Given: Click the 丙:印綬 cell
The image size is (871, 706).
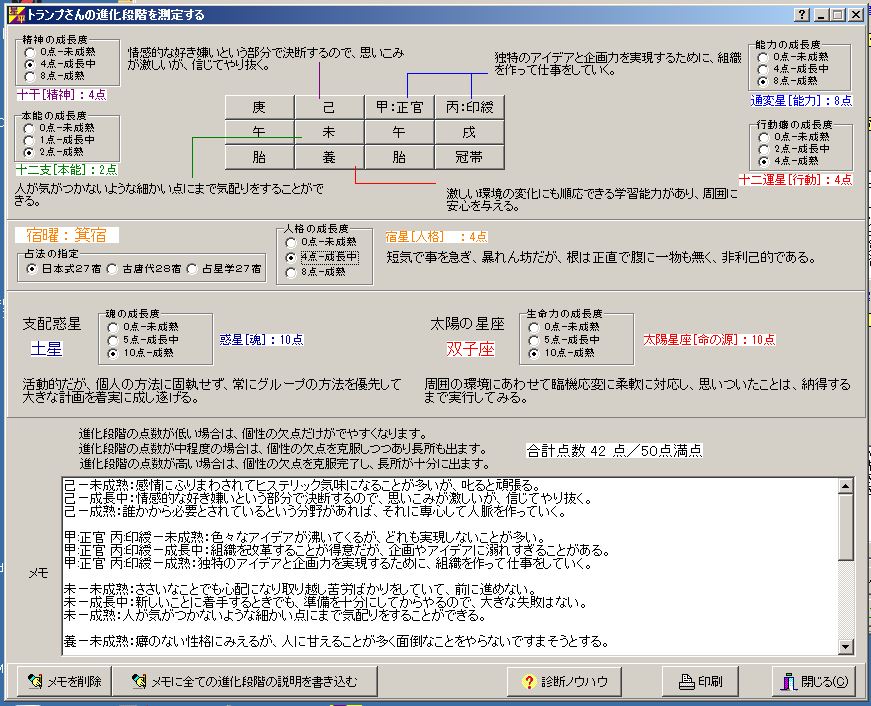Looking at the screenshot, I should pyautogui.click(x=469, y=107).
